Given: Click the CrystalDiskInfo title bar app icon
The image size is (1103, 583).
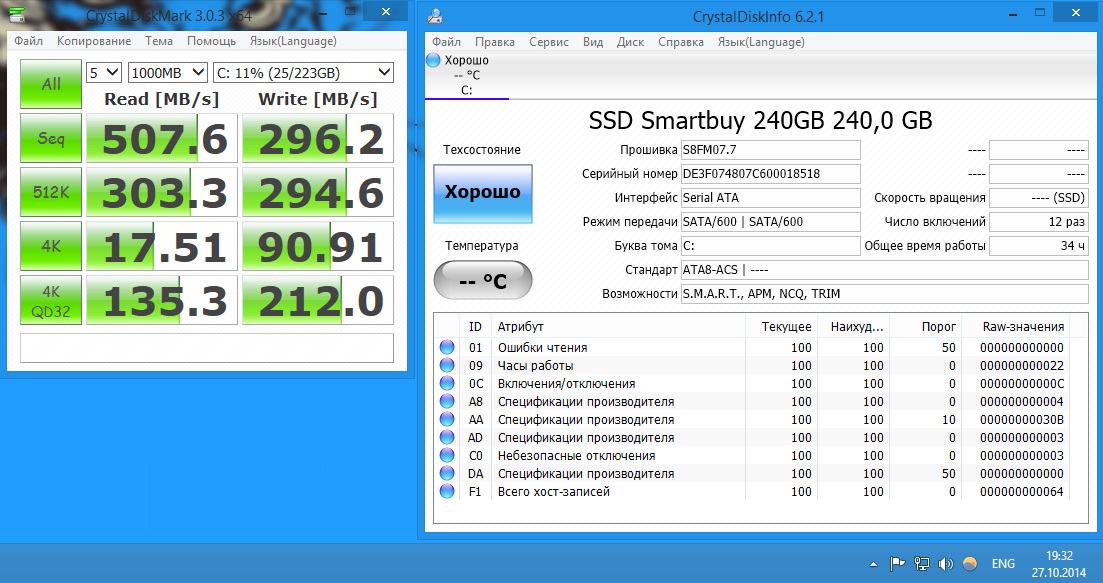Looking at the screenshot, I should (x=435, y=15).
